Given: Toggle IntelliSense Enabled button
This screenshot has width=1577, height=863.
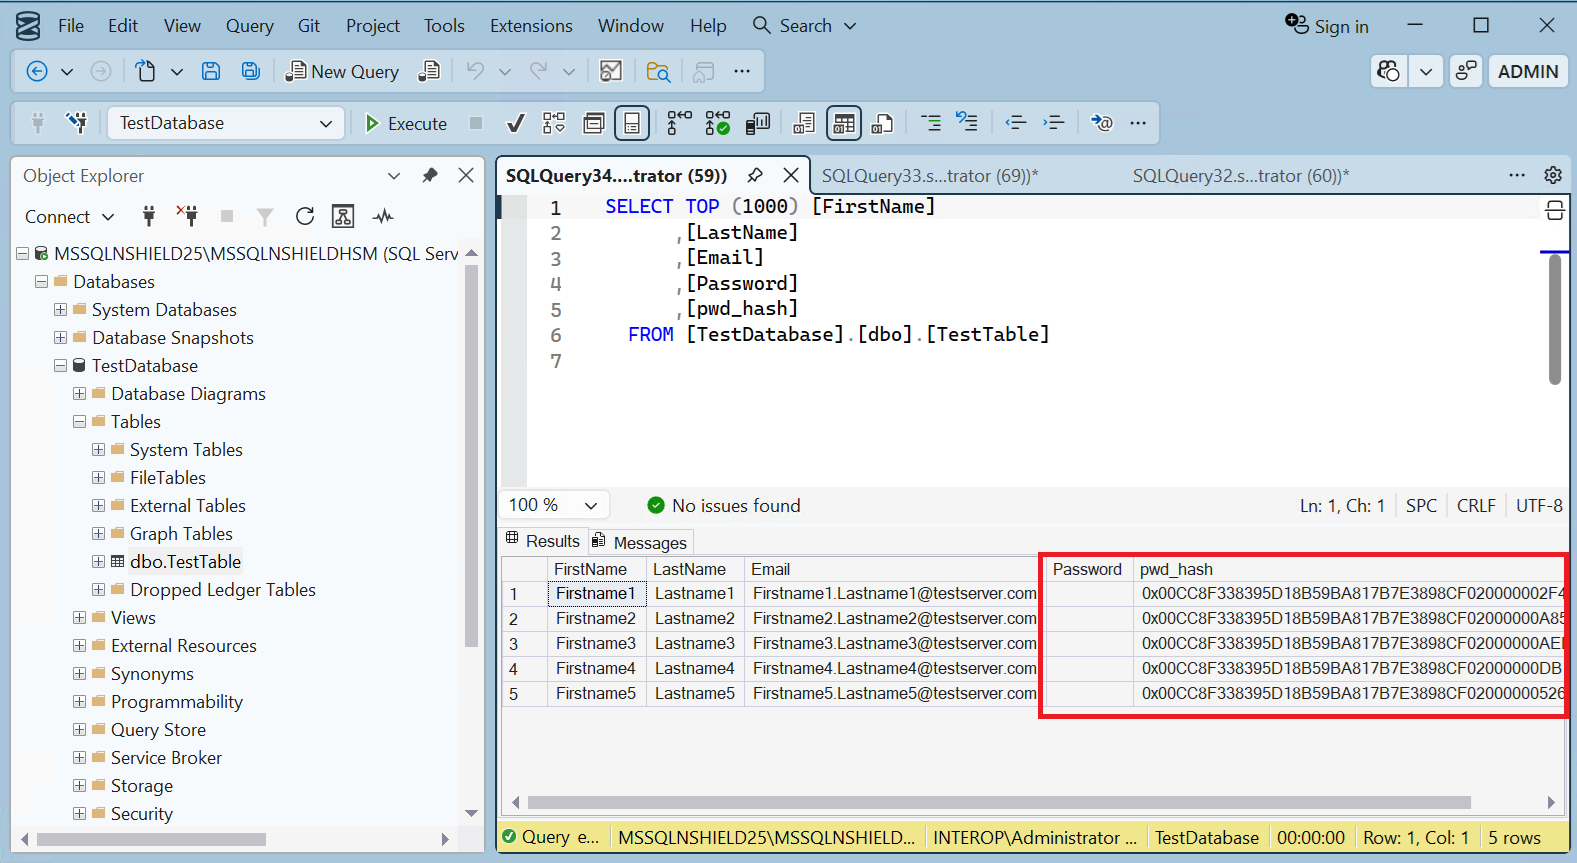Looking at the screenshot, I should click(632, 123).
